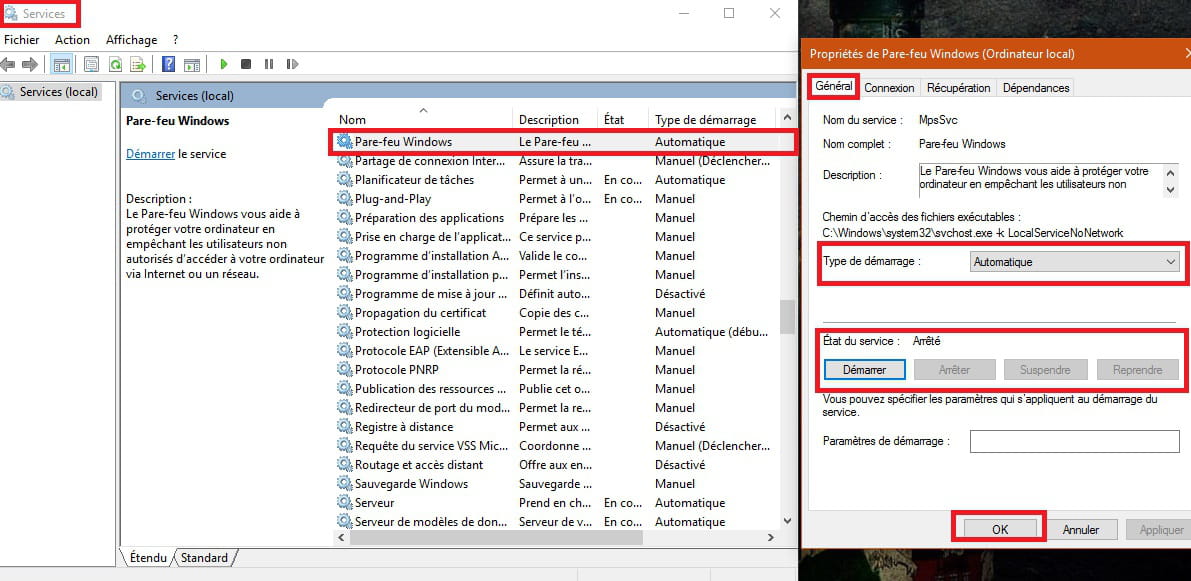
Task: Click the gear icon beside Programme de mise à jour
Action: pyautogui.click(x=345, y=294)
